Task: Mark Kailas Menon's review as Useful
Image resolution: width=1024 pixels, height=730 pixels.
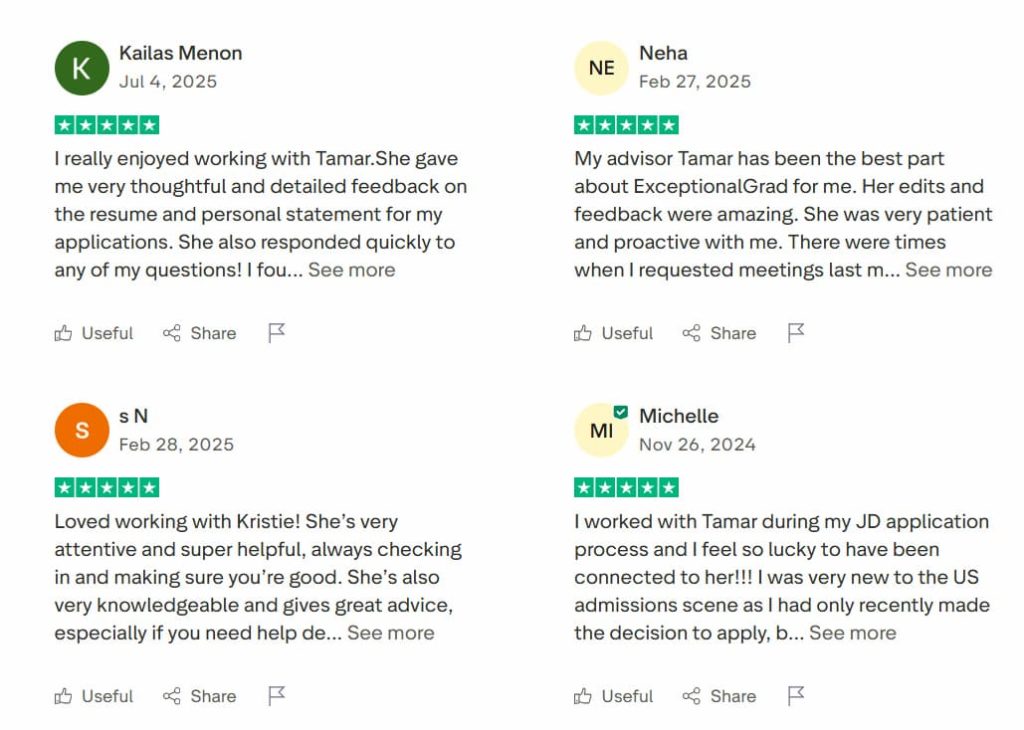Action: pyautogui.click(x=94, y=333)
